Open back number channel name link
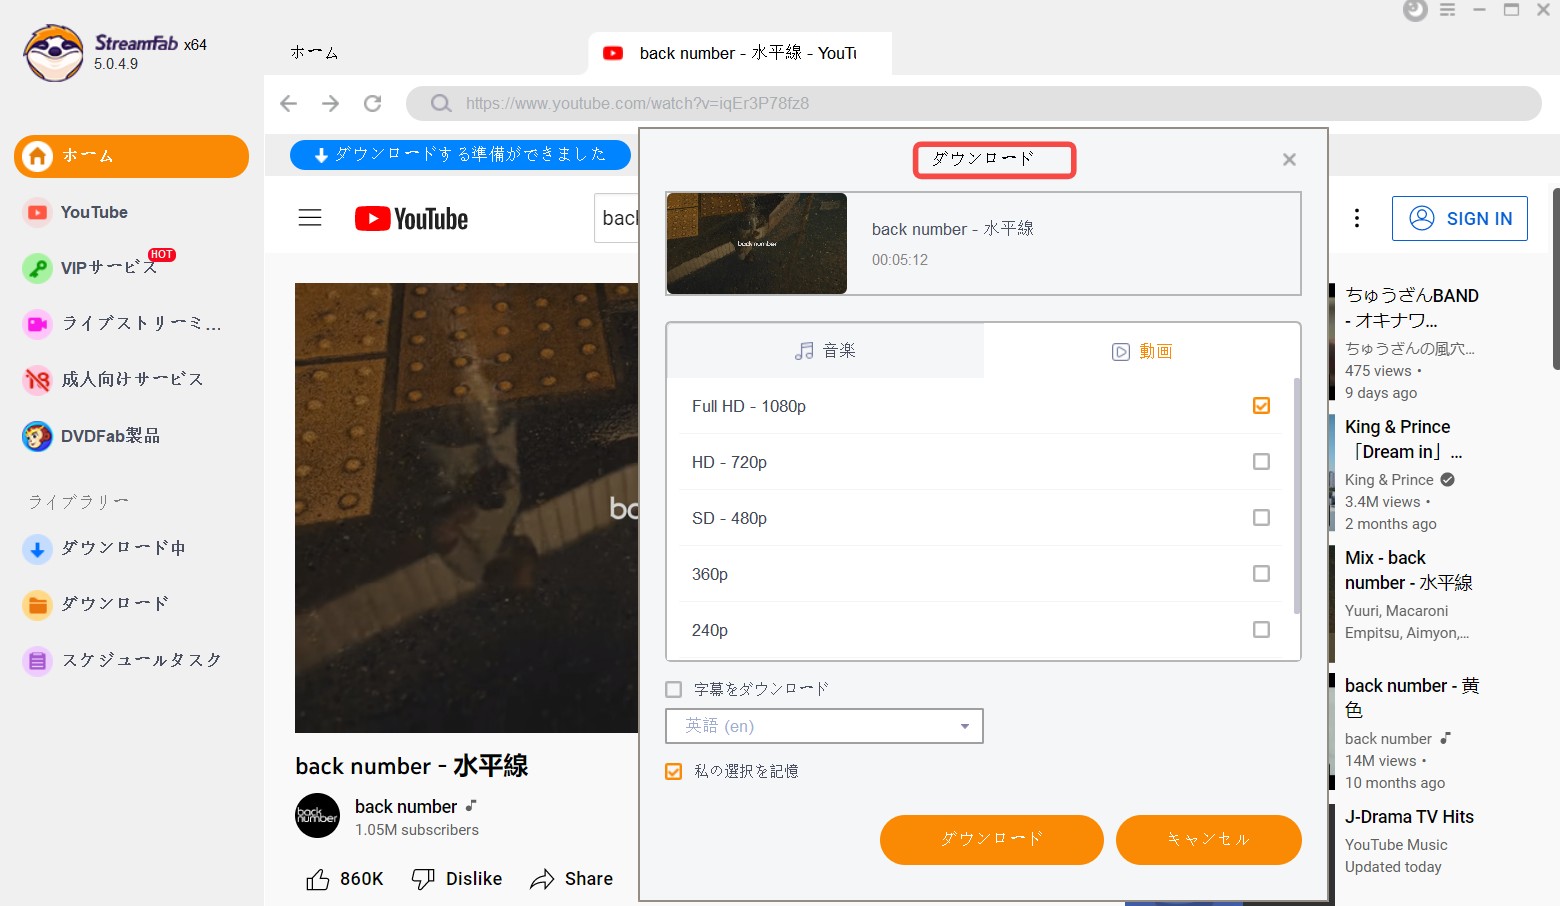The height and width of the screenshot is (906, 1560). 406,806
